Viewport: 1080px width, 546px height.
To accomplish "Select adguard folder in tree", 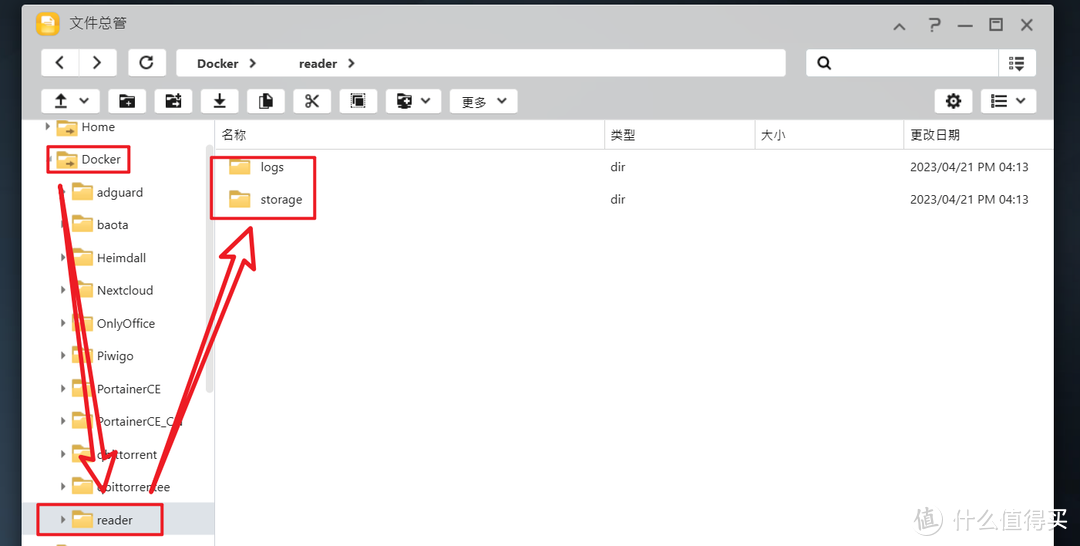I will coord(120,192).
